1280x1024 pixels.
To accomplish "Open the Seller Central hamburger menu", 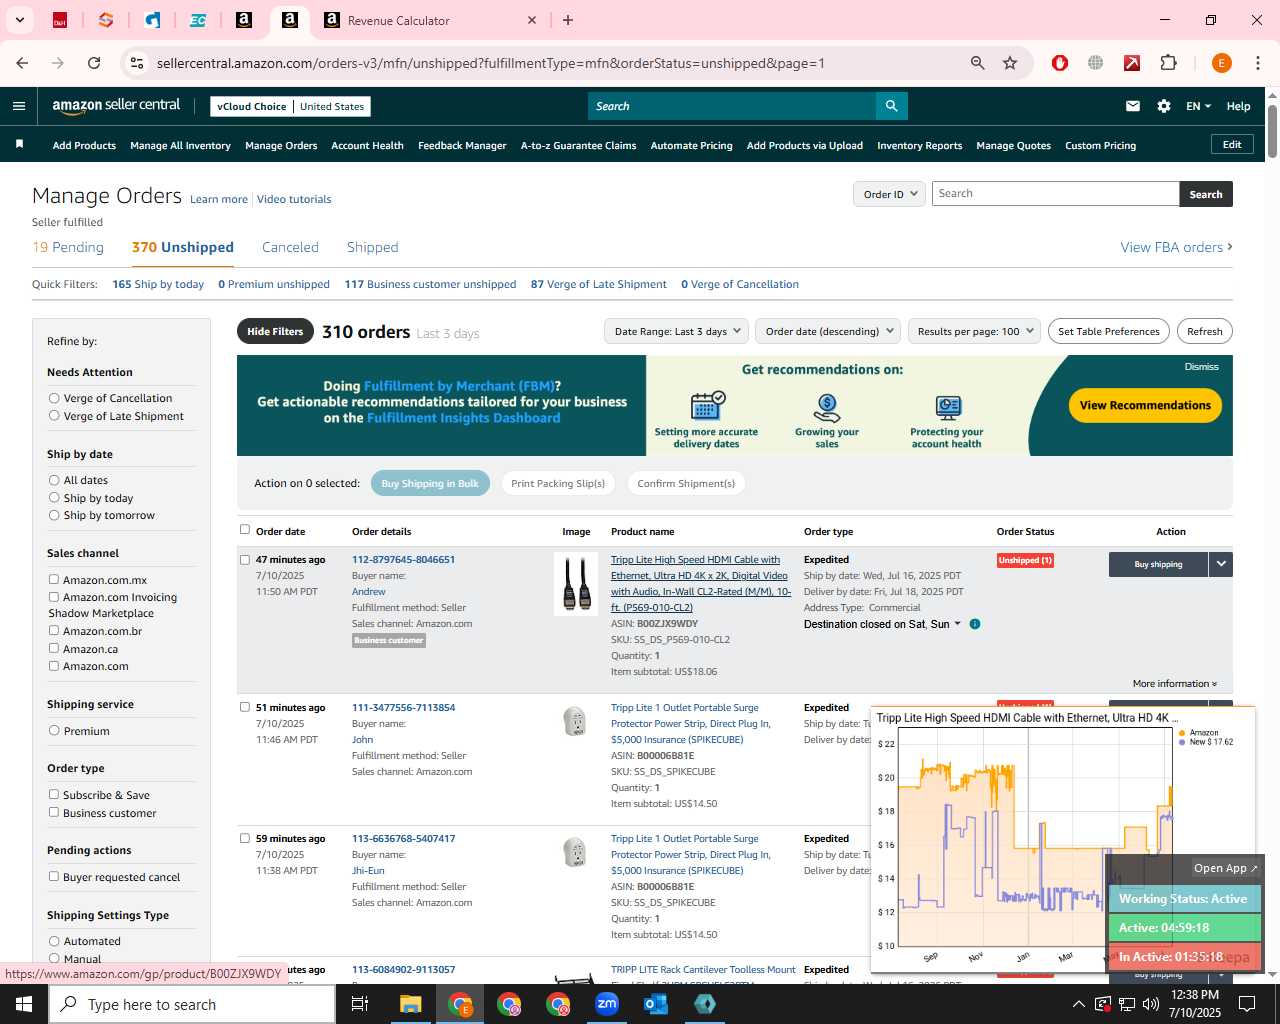I will click(x=19, y=106).
